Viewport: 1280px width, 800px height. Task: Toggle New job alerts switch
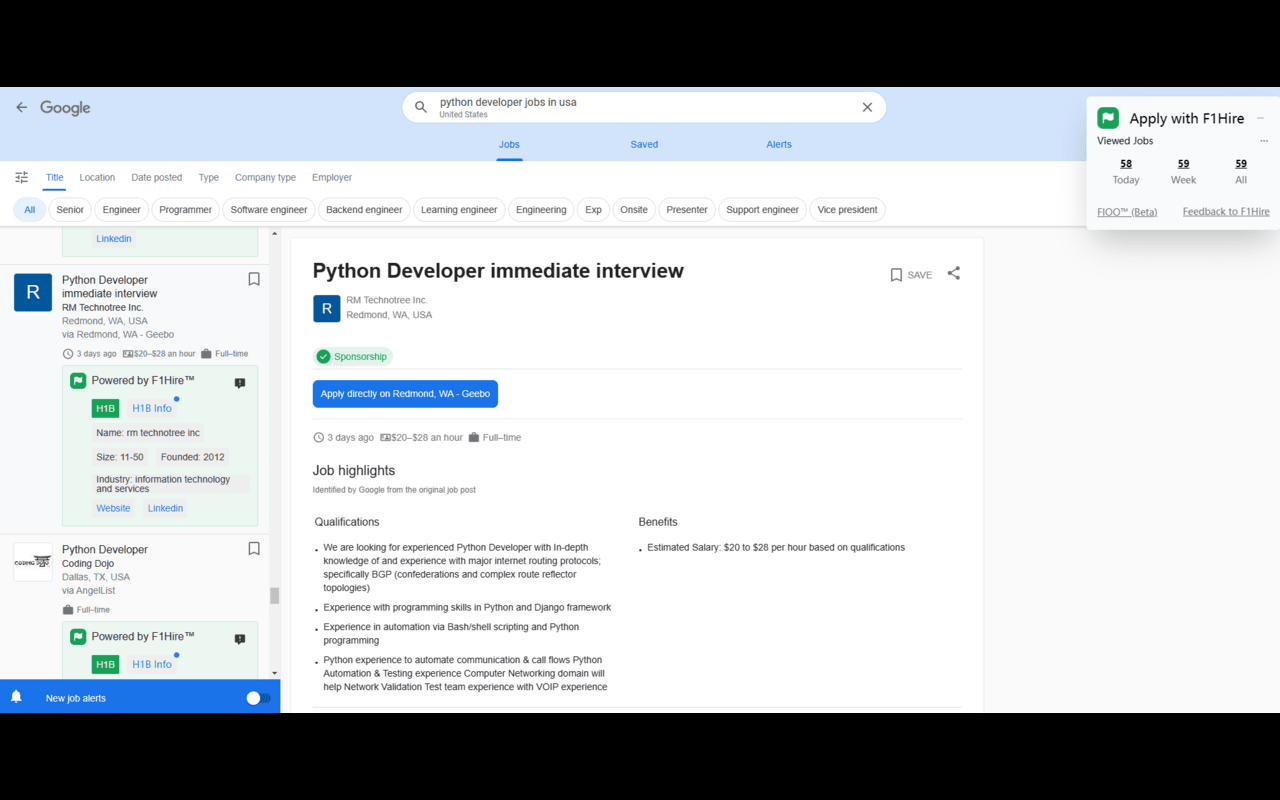click(258, 698)
